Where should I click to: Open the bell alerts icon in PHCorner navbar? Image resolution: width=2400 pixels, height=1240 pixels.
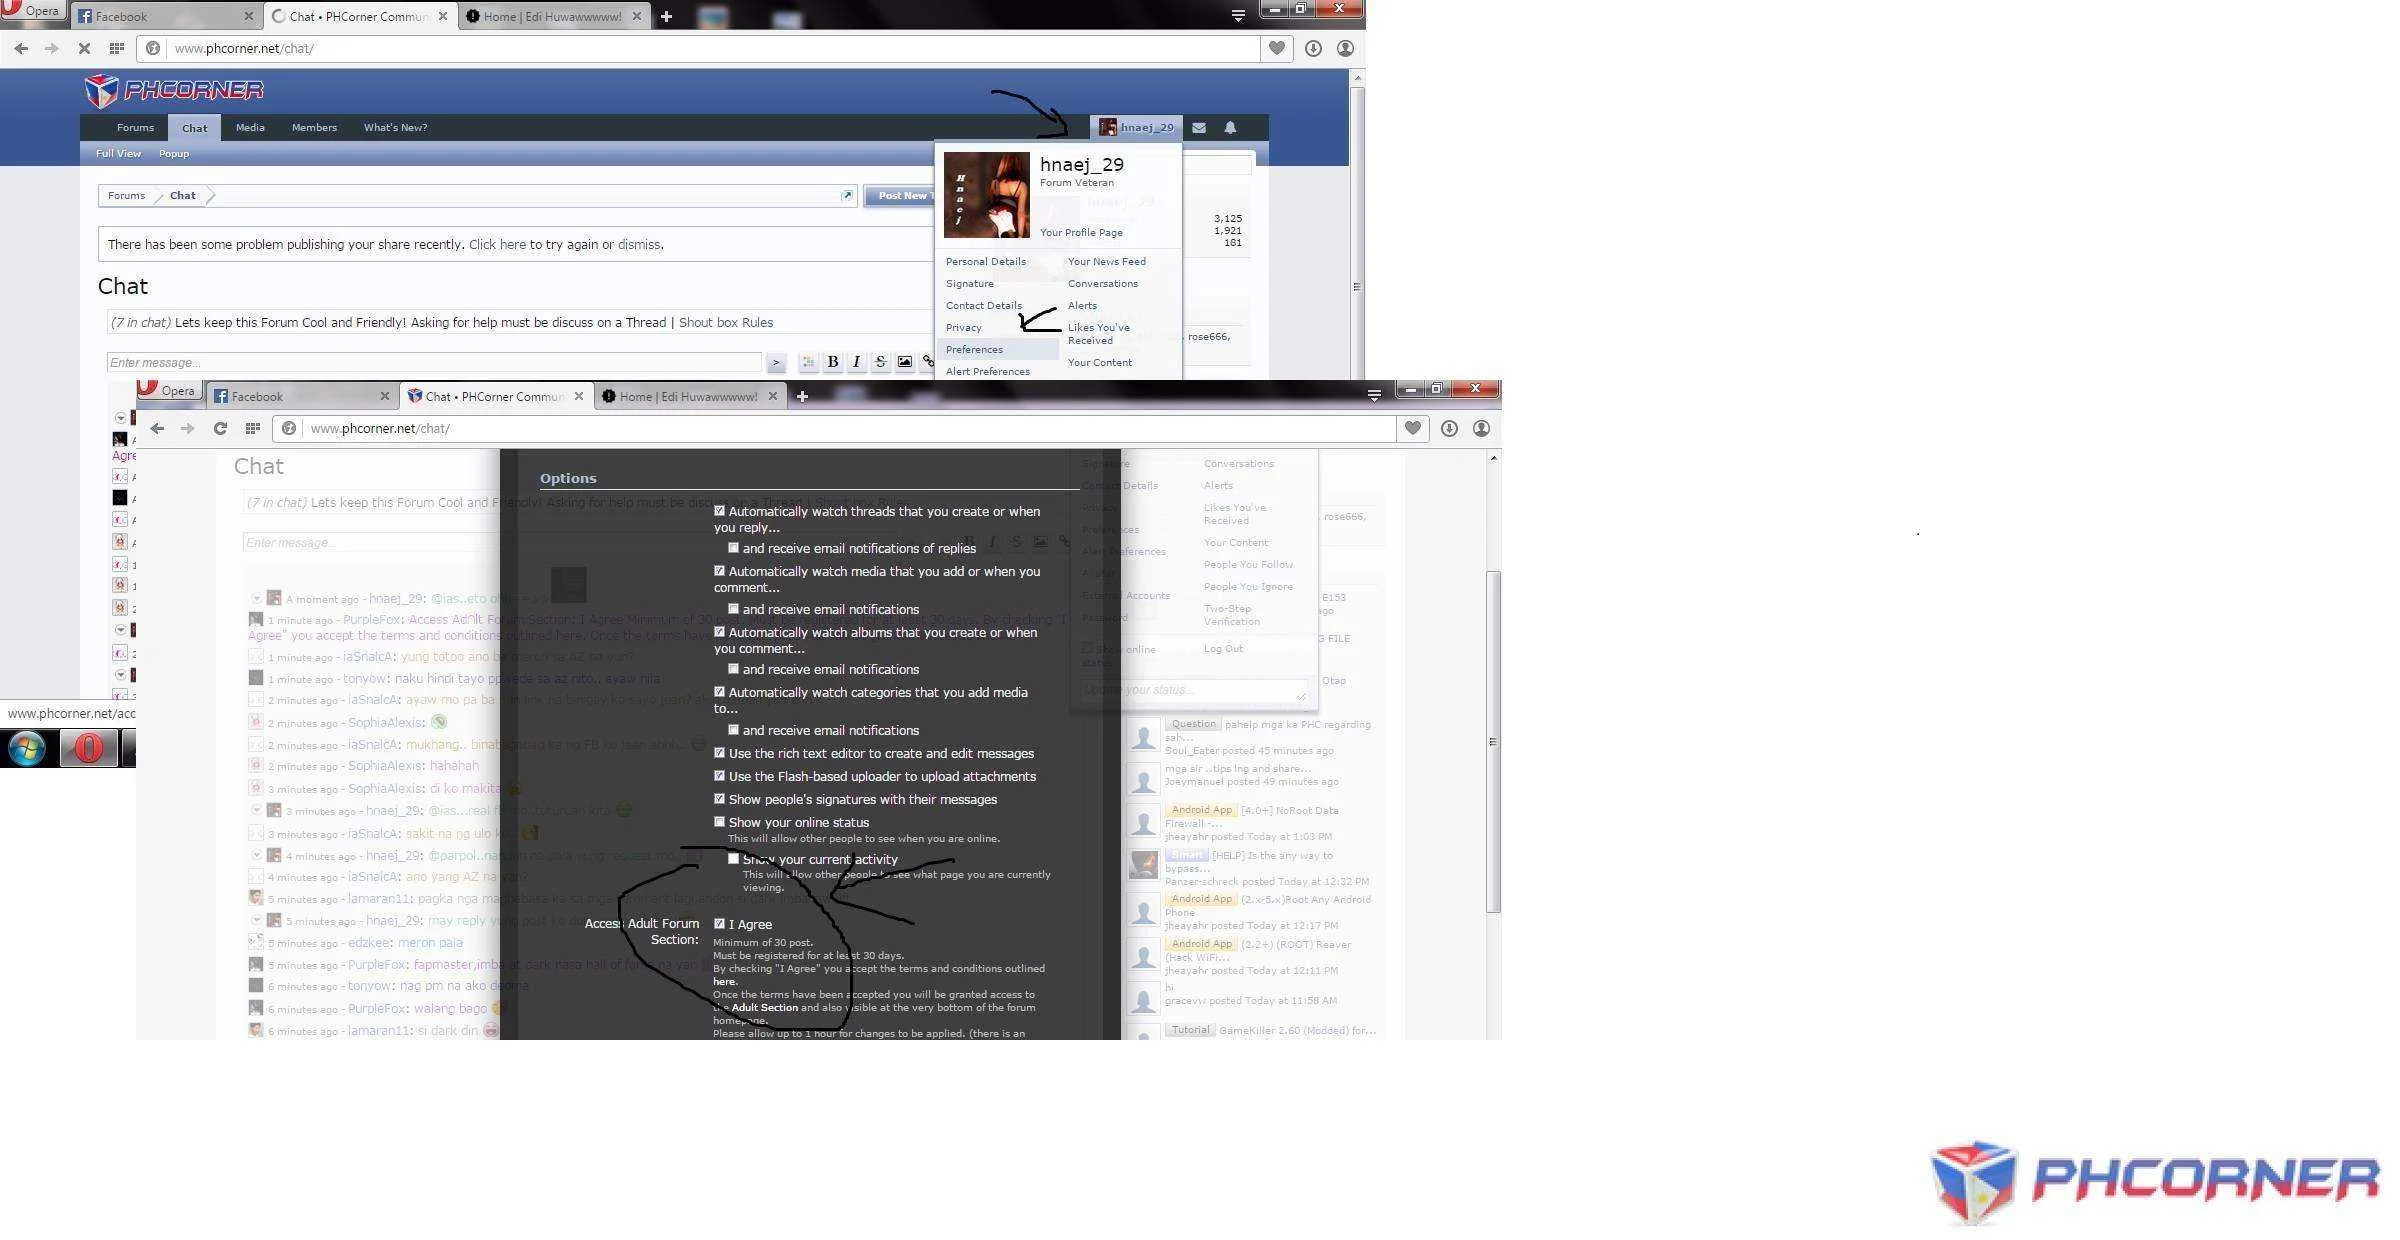[1230, 127]
